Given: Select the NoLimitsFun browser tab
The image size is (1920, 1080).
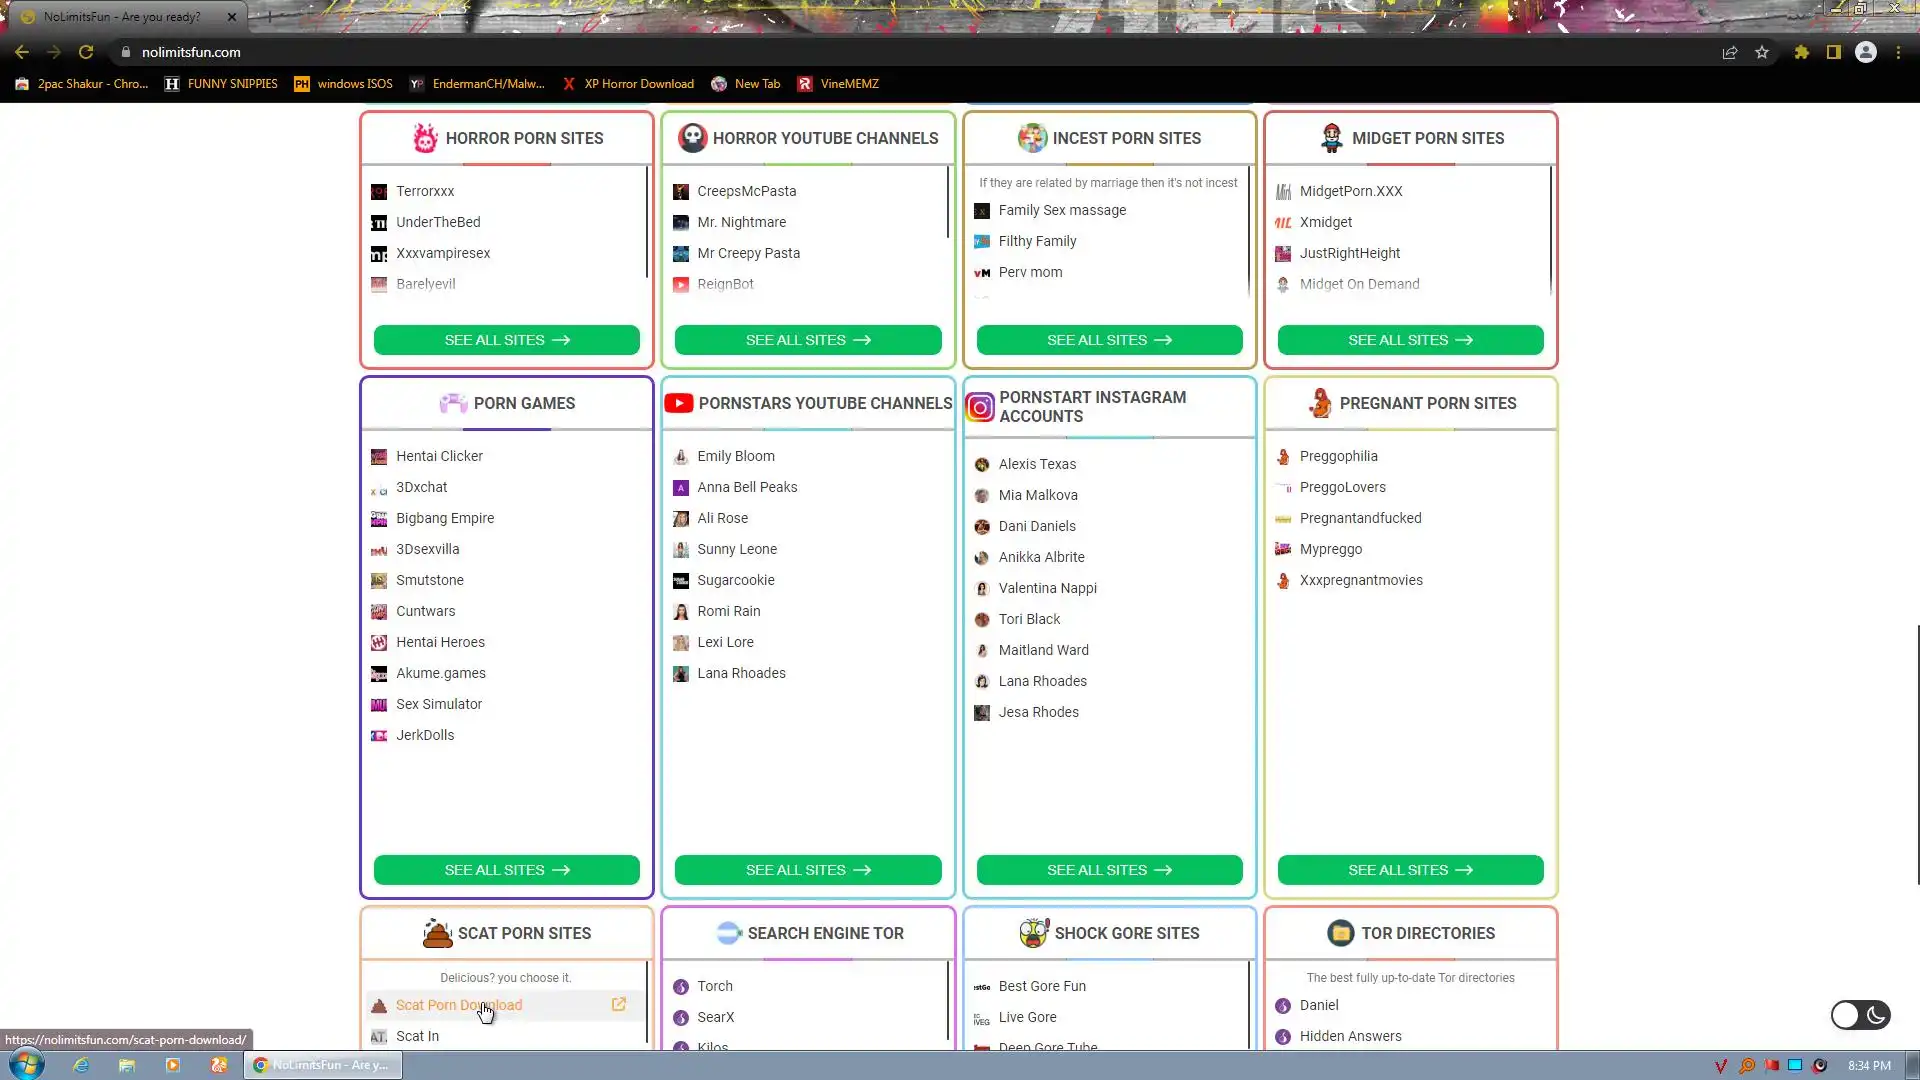Looking at the screenshot, I should point(122,17).
